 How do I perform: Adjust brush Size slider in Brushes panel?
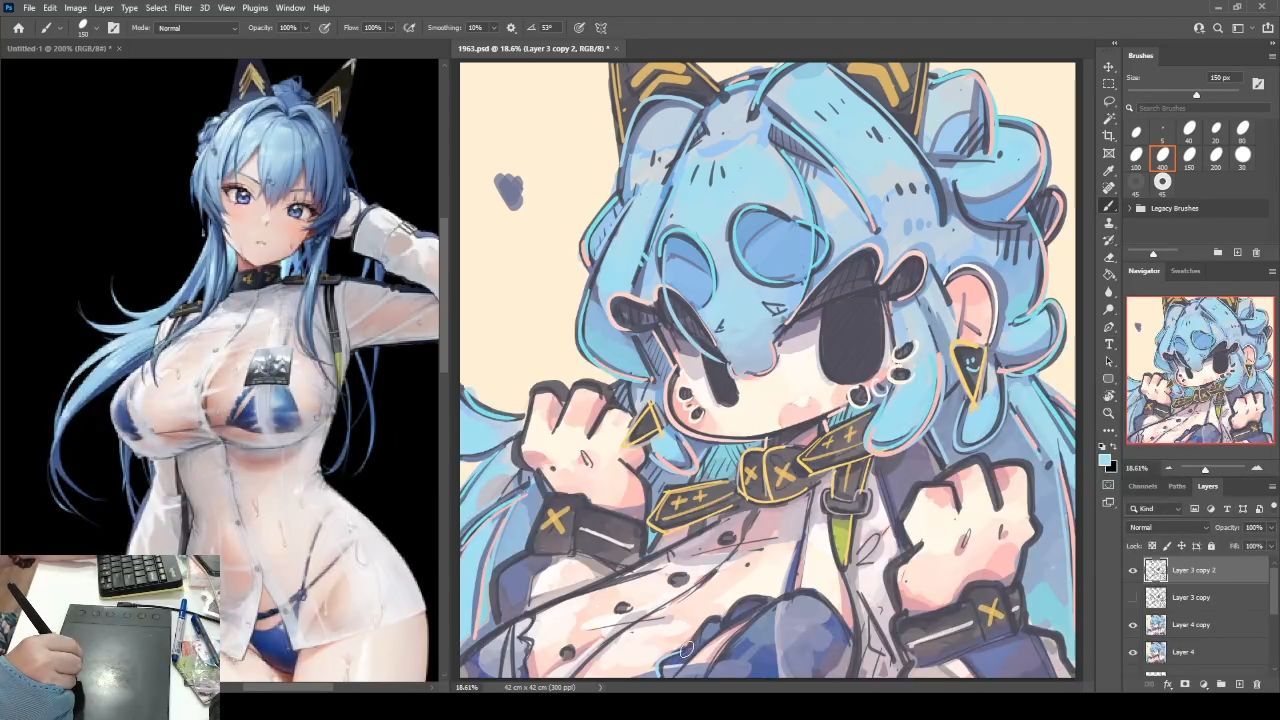[x=1196, y=95]
